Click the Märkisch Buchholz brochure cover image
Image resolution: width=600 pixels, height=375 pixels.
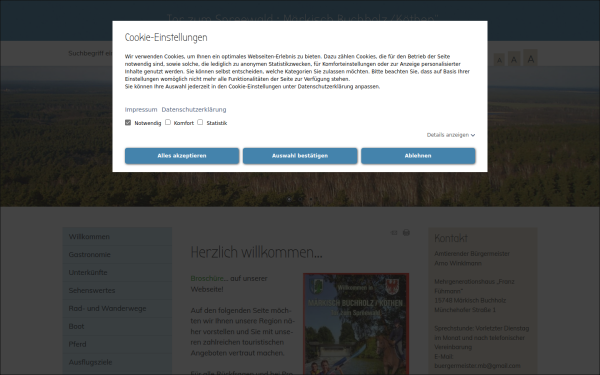click(x=356, y=324)
